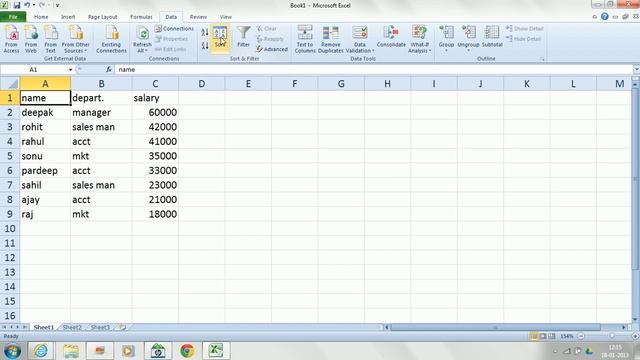Open the Windows Start button
Viewport: 640px width, 360px height.
tap(12, 351)
